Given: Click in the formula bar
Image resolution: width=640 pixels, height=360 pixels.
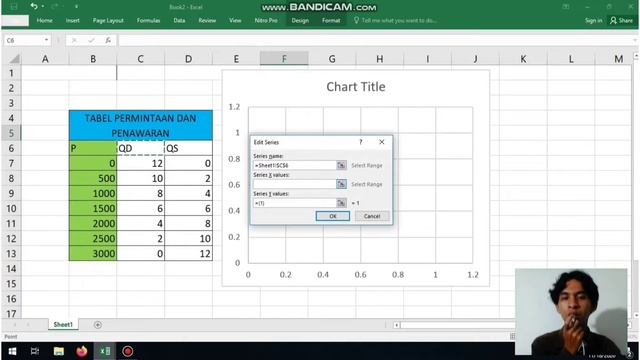Looking at the screenshot, I should pyautogui.click(x=375, y=40).
